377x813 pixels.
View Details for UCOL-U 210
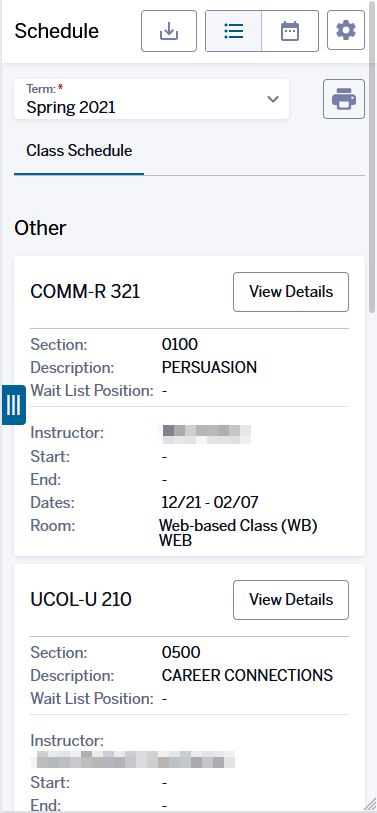coord(291,600)
